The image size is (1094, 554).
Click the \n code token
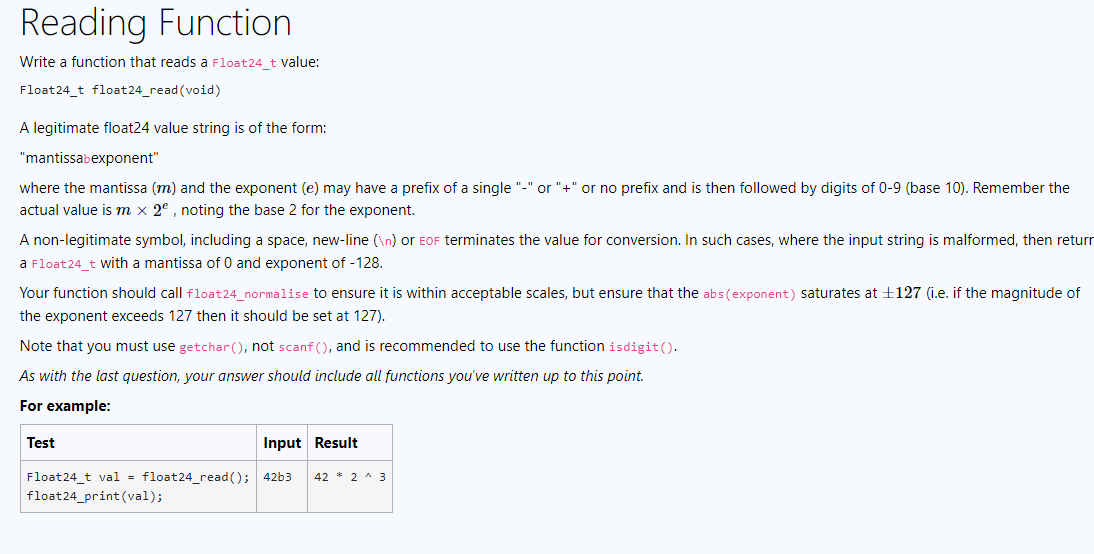[386, 241]
